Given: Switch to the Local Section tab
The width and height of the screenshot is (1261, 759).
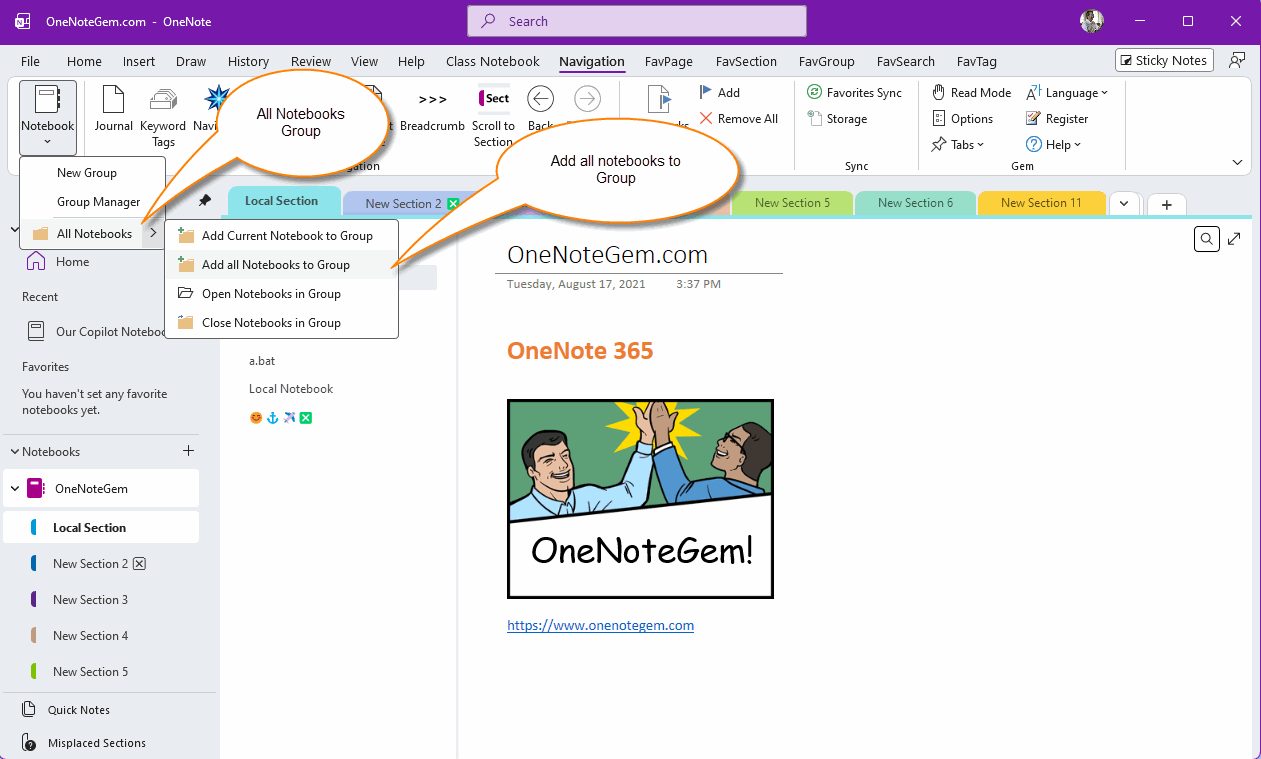Looking at the screenshot, I should (283, 201).
